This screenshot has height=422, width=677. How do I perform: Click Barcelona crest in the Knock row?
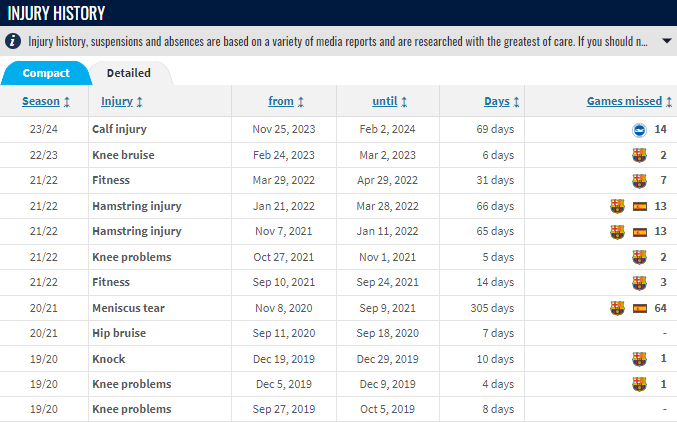pos(639,359)
